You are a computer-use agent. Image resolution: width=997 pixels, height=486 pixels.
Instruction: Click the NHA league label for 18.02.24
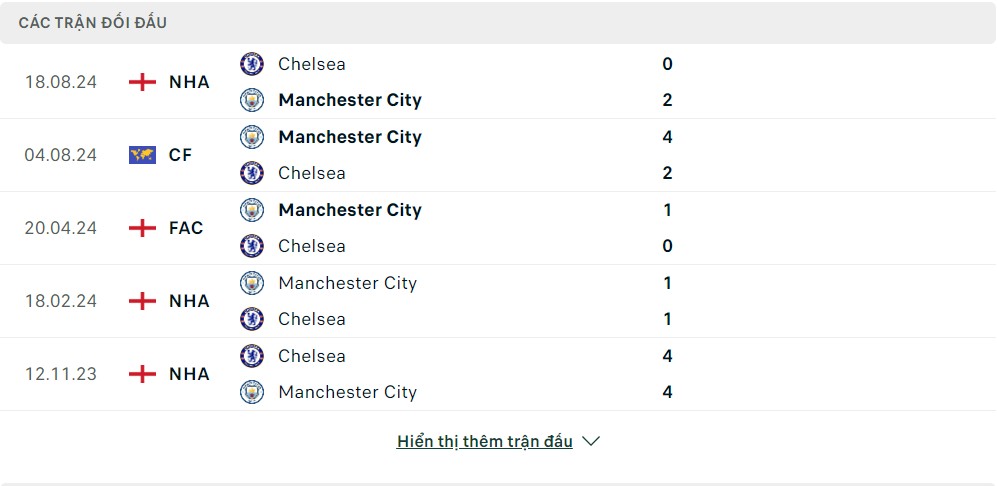point(189,301)
